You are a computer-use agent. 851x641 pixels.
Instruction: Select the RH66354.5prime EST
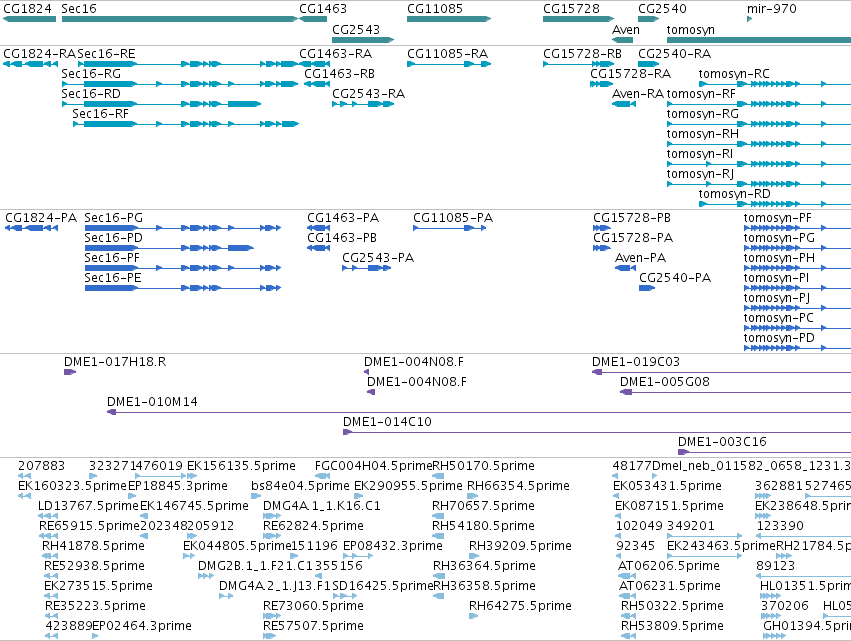point(473,496)
